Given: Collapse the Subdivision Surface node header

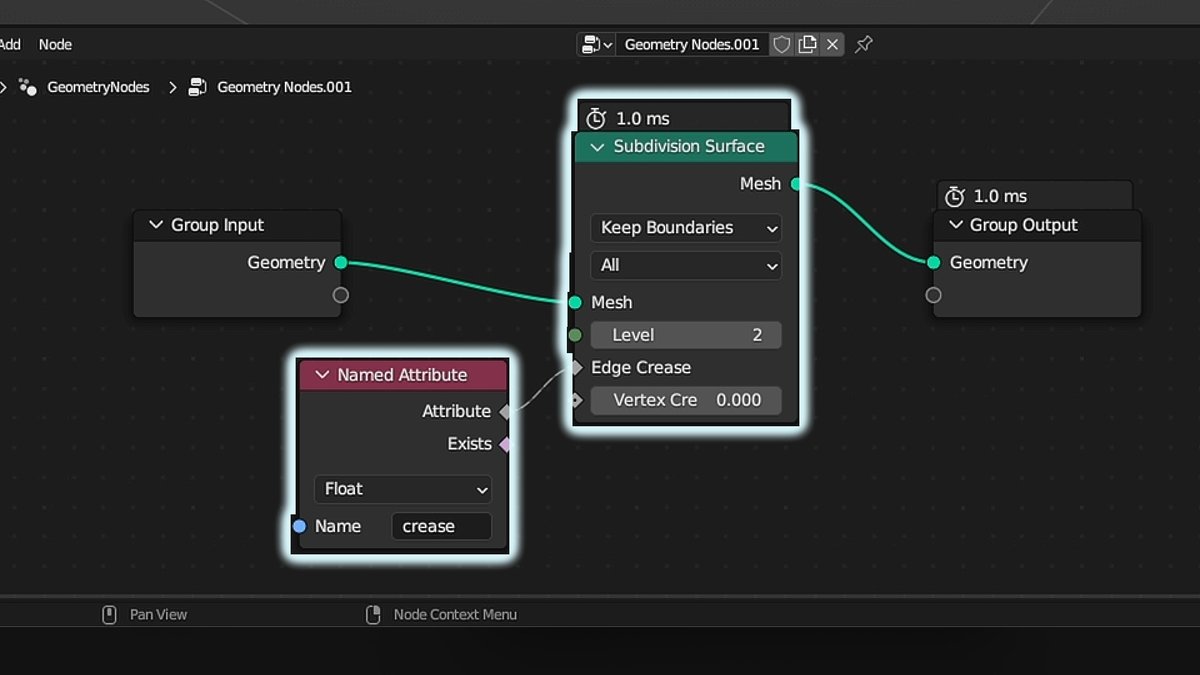Looking at the screenshot, I should (x=597, y=146).
